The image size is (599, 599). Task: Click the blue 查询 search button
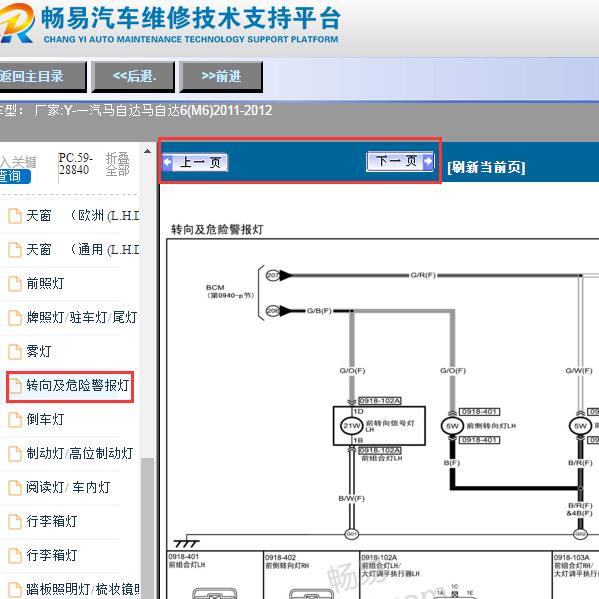click(x=15, y=176)
